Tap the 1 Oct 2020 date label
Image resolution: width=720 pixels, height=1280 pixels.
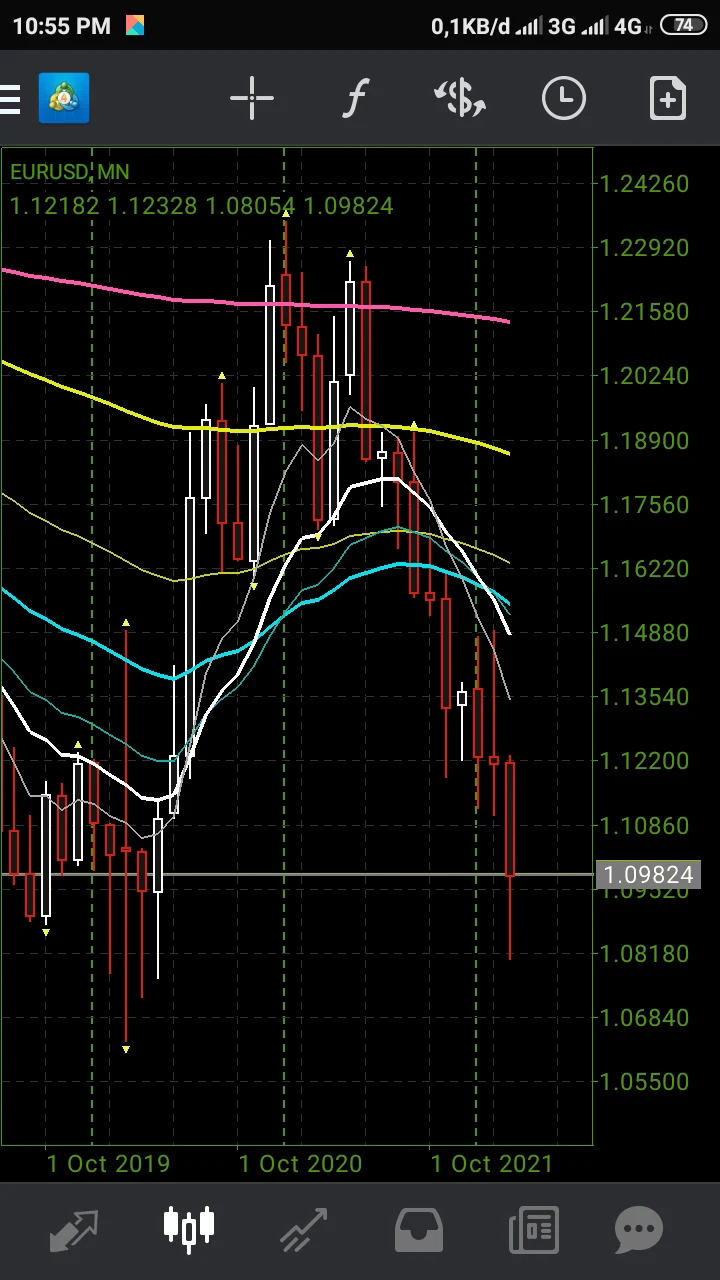click(x=300, y=1164)
